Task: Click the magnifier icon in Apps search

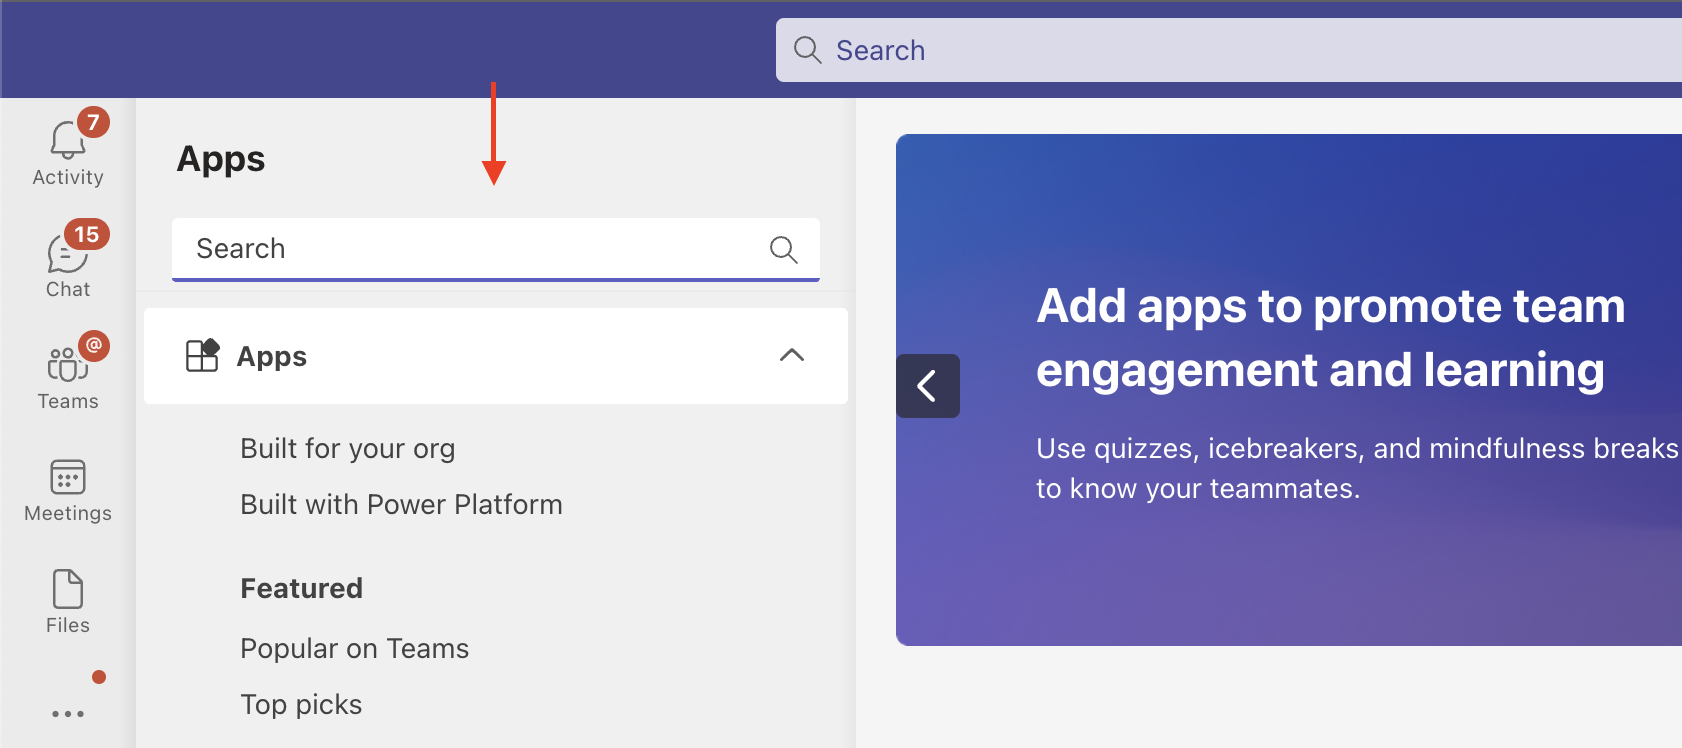Action: point(784,249)
